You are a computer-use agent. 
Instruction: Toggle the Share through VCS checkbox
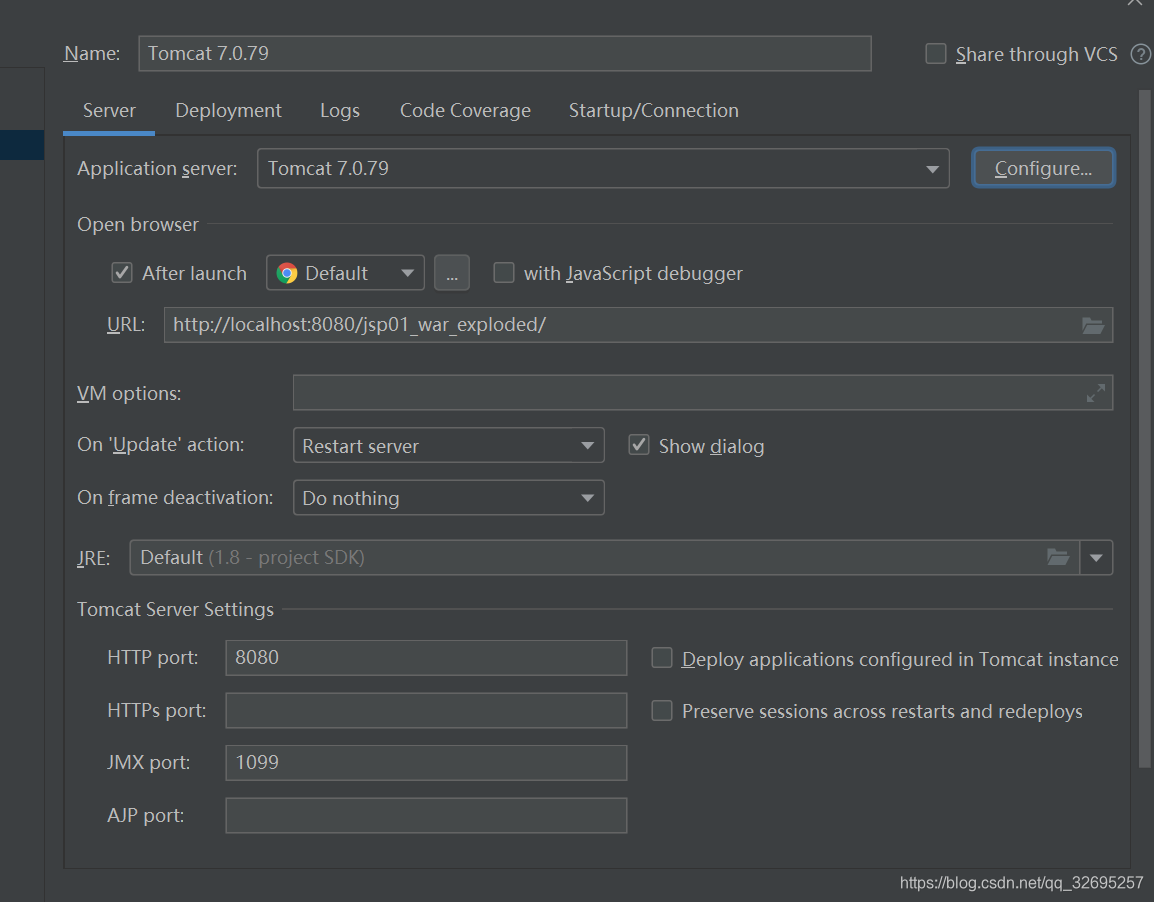[x=935, y=54]
